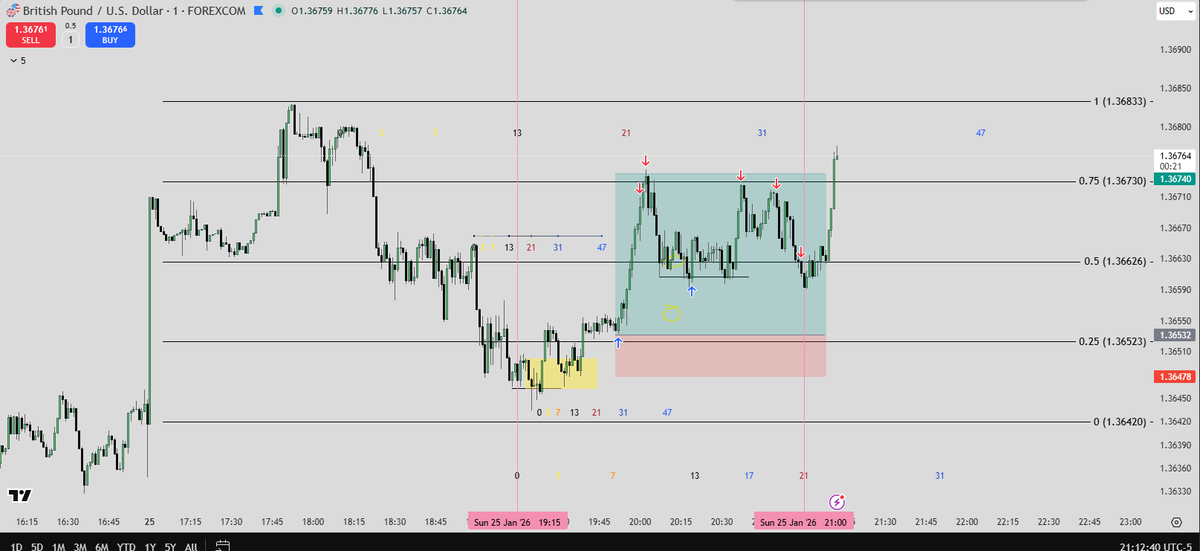Select the All time range
Screen dimensions: 1200x551
(x=191, y=546)
